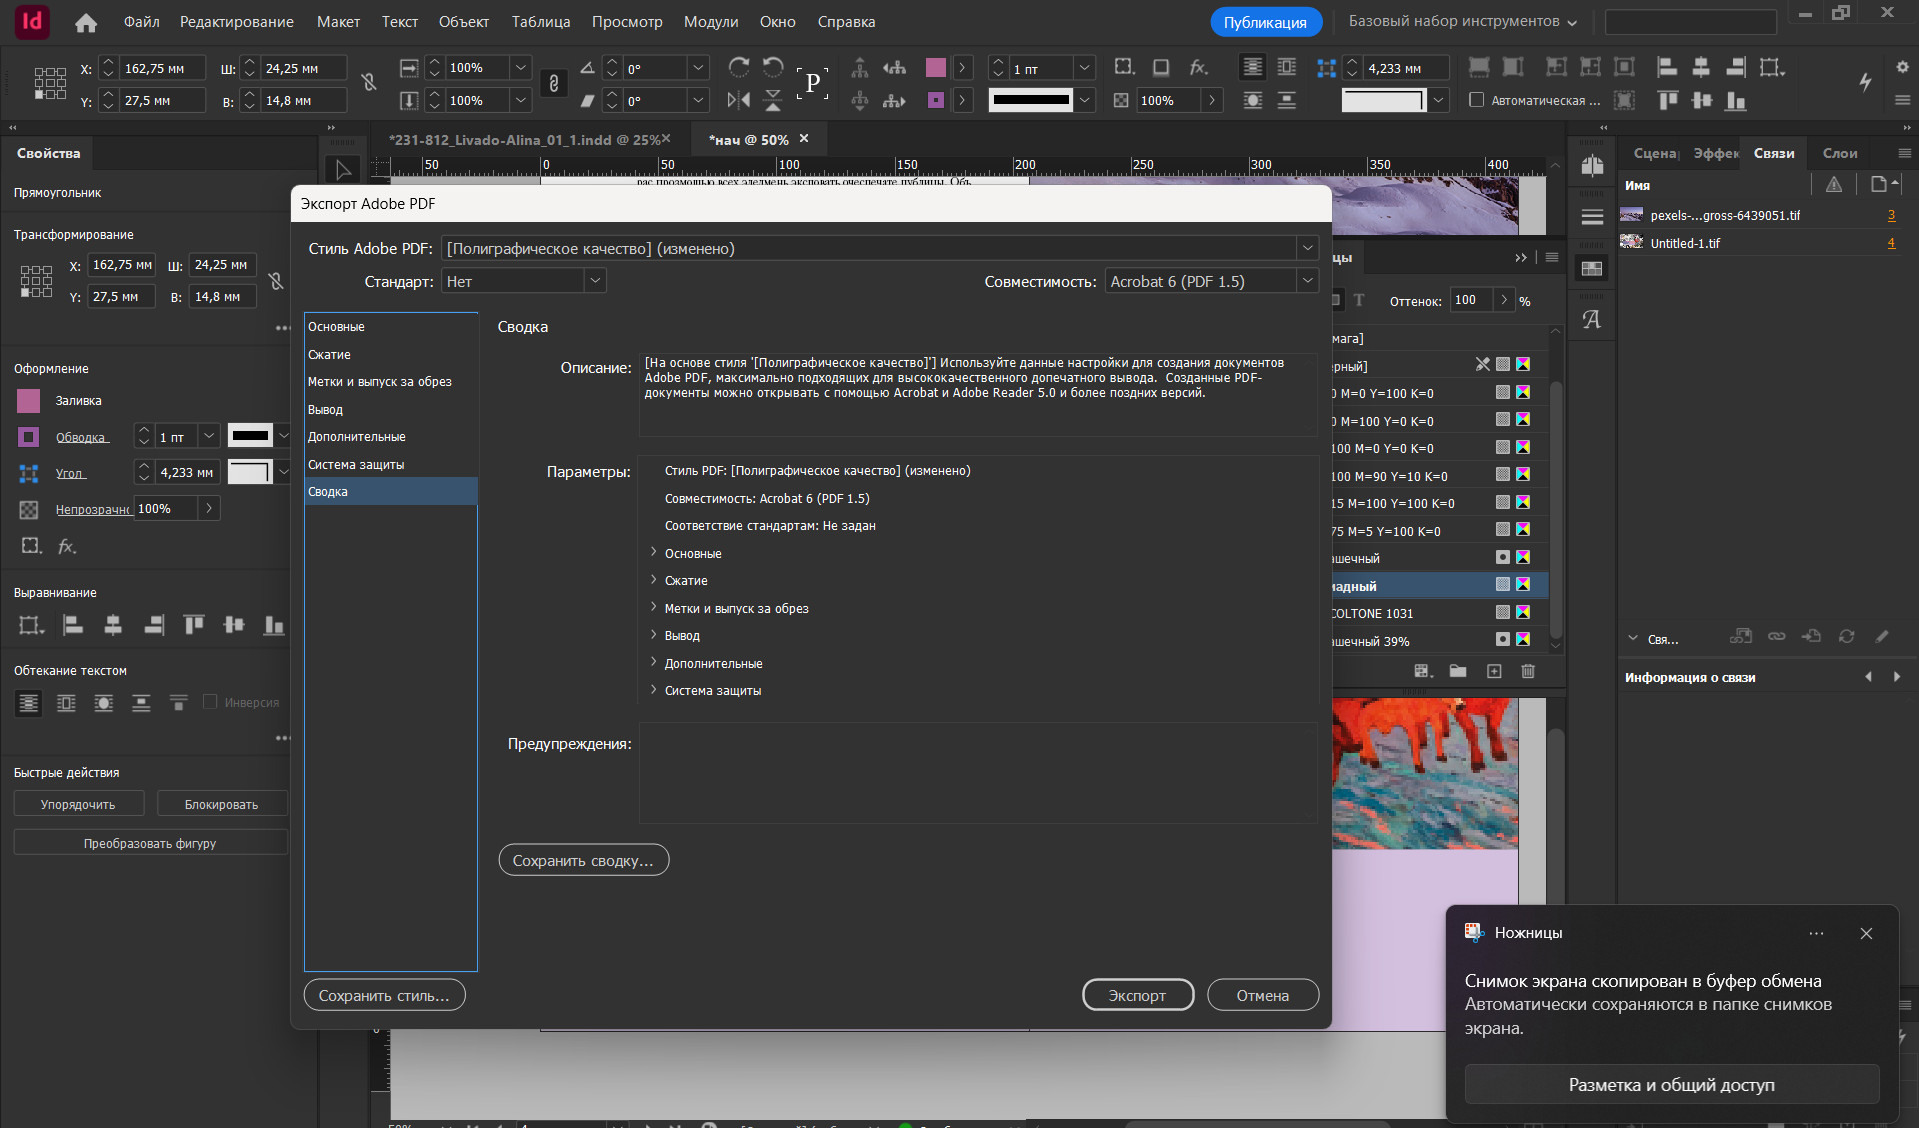Align top edges in the Properties panel
This screenshot has height=1128, width=1919.
pyautogui.click(x=194, y=625)
